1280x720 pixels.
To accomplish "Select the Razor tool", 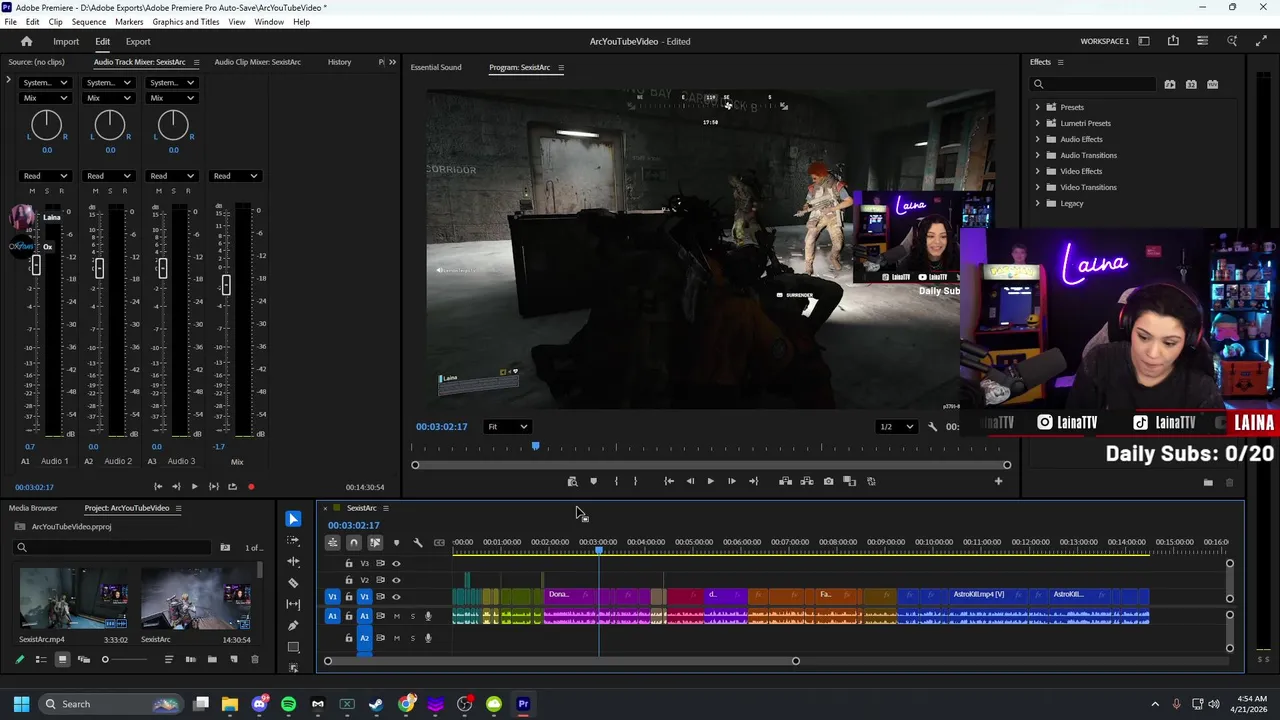I will [293, 582].
